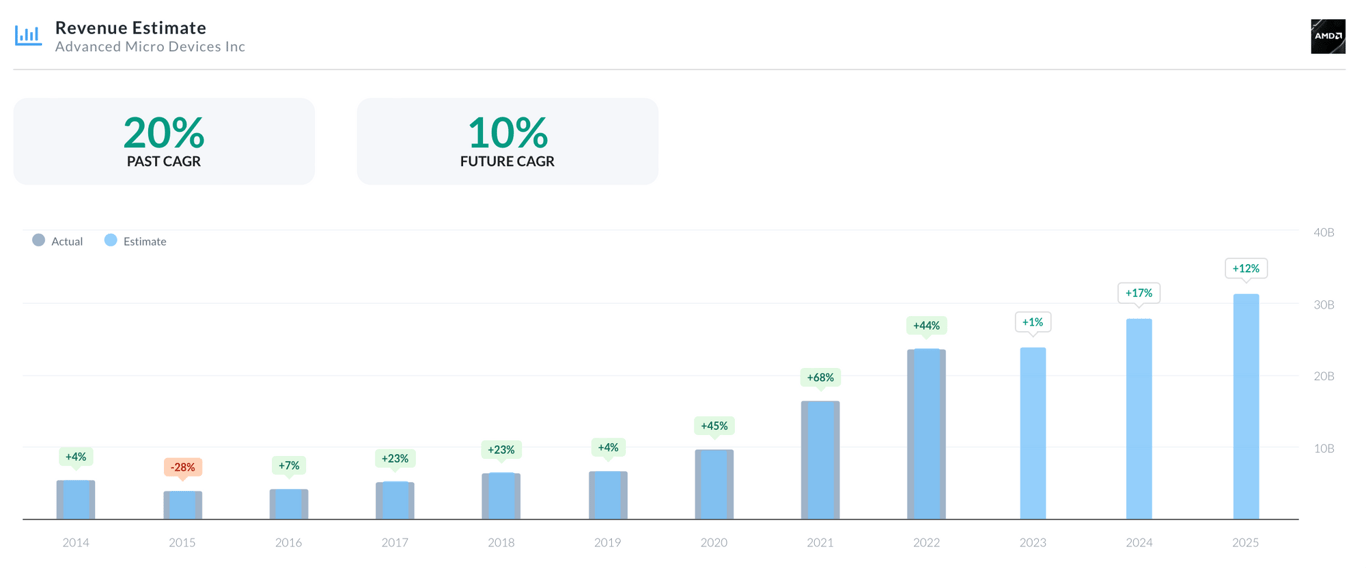Select the 20% Past CAGR card

(x=164, y=141)
